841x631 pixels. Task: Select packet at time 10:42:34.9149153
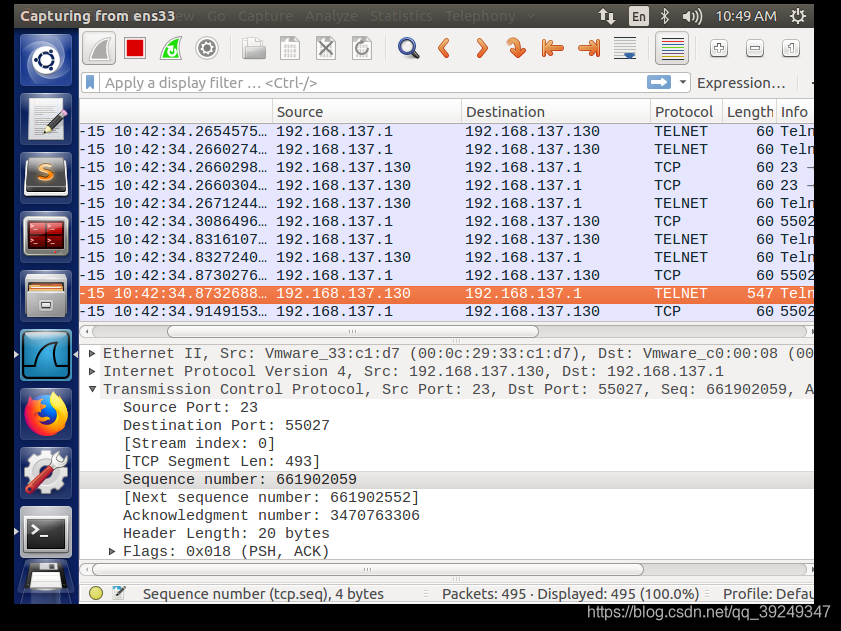[446, 312]
